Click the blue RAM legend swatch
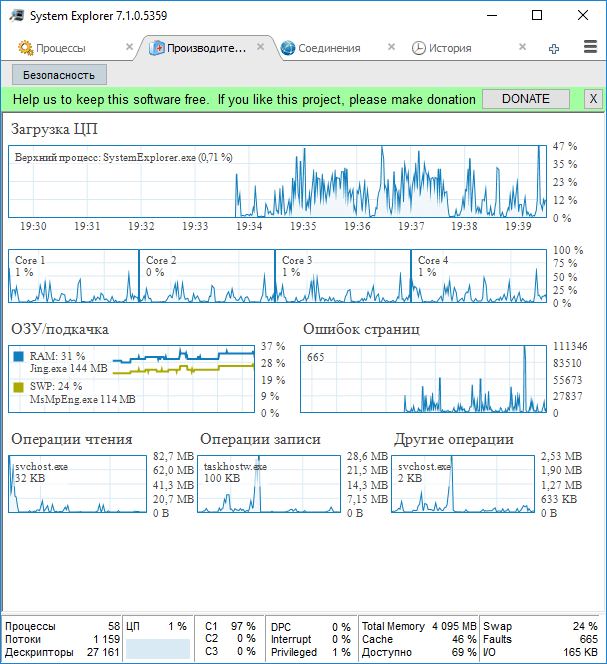 coord(19,356)
